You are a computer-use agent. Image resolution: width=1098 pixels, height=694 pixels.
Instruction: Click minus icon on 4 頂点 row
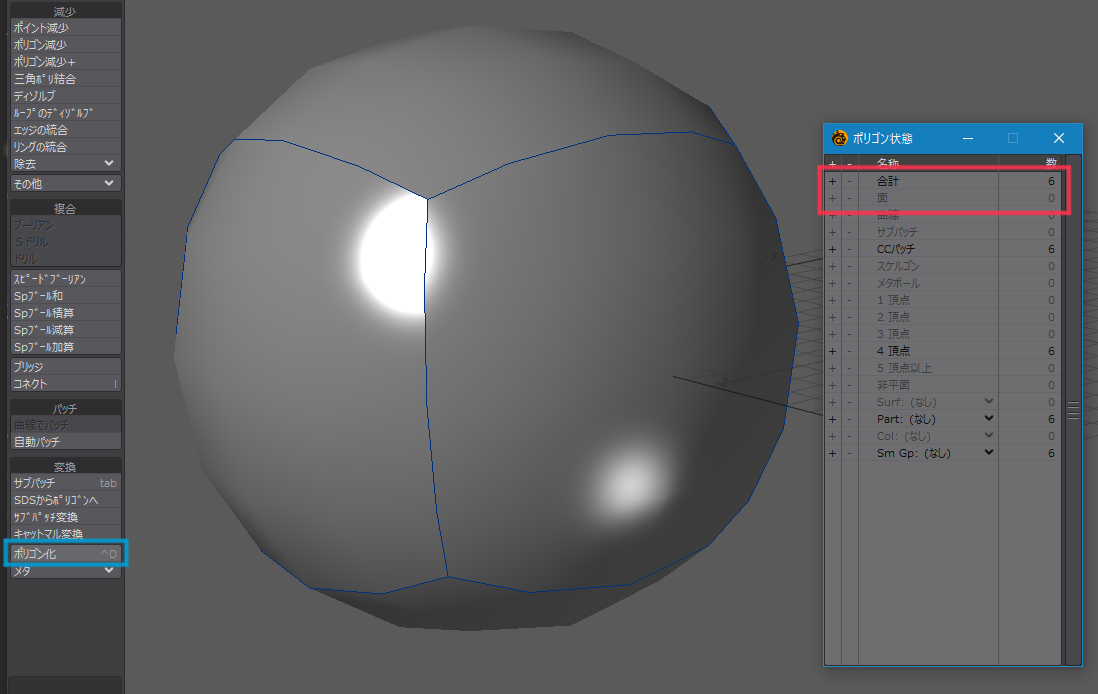(850, 351)
